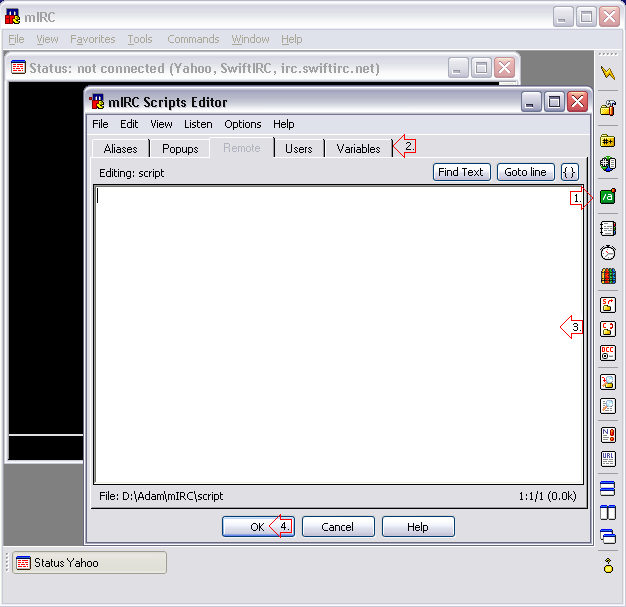Maximize the Status window
Viewport: 626px width, 607px height.
point(481,67)
